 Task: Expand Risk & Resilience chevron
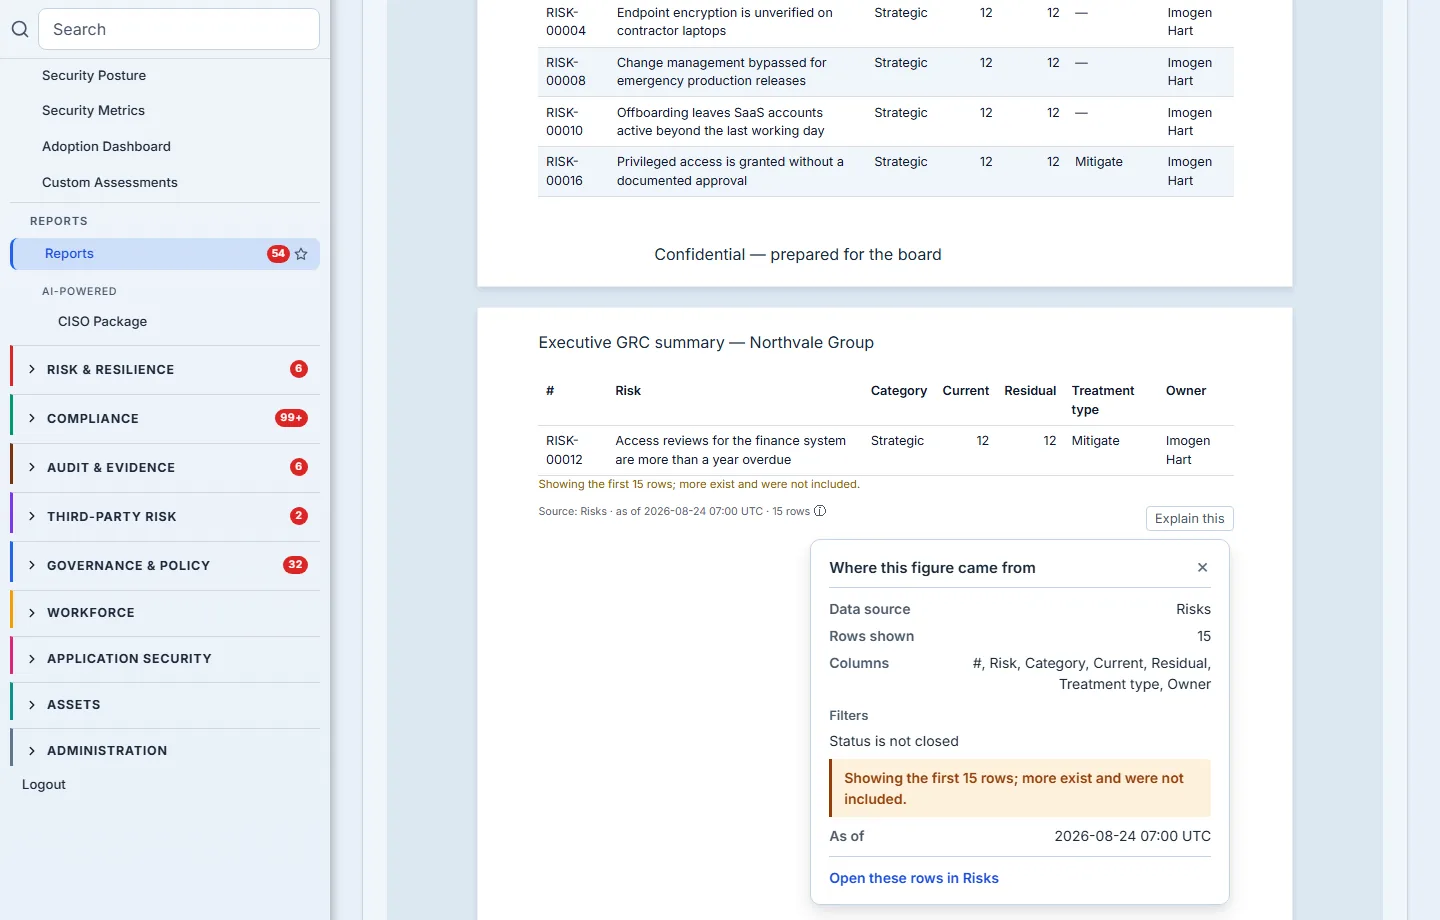(32, 369)
